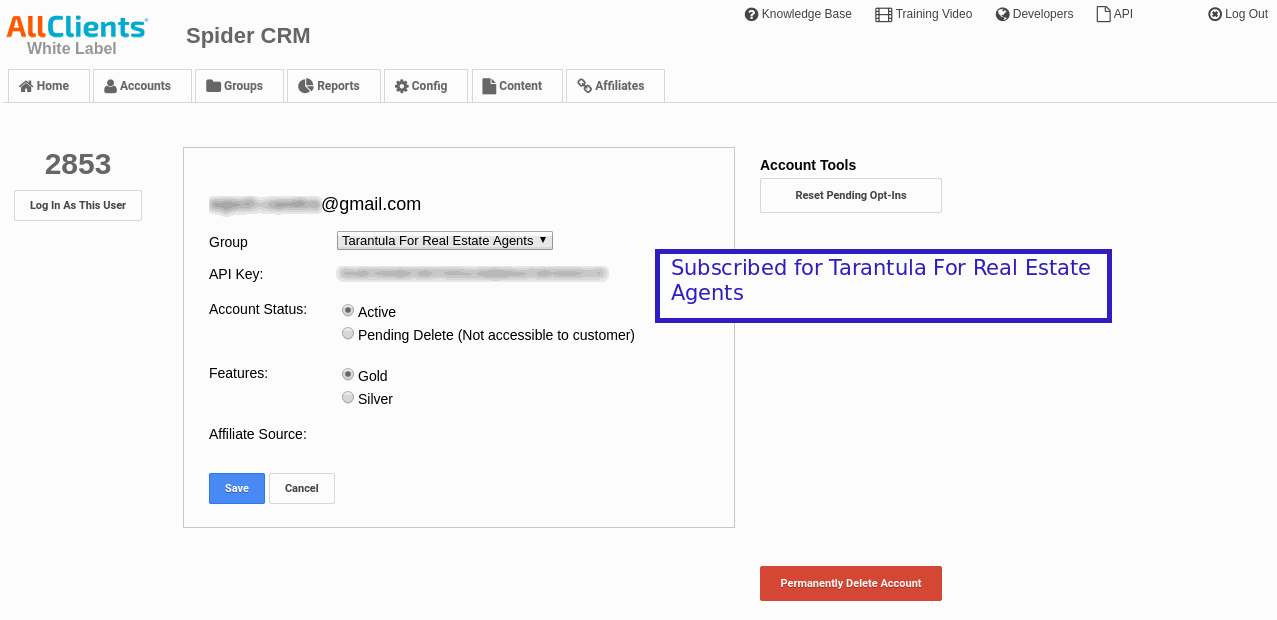Open the Group dropdown Tarantula For Real Estate Agents
The image size is (1277, 620).
(x=445, y=240)
